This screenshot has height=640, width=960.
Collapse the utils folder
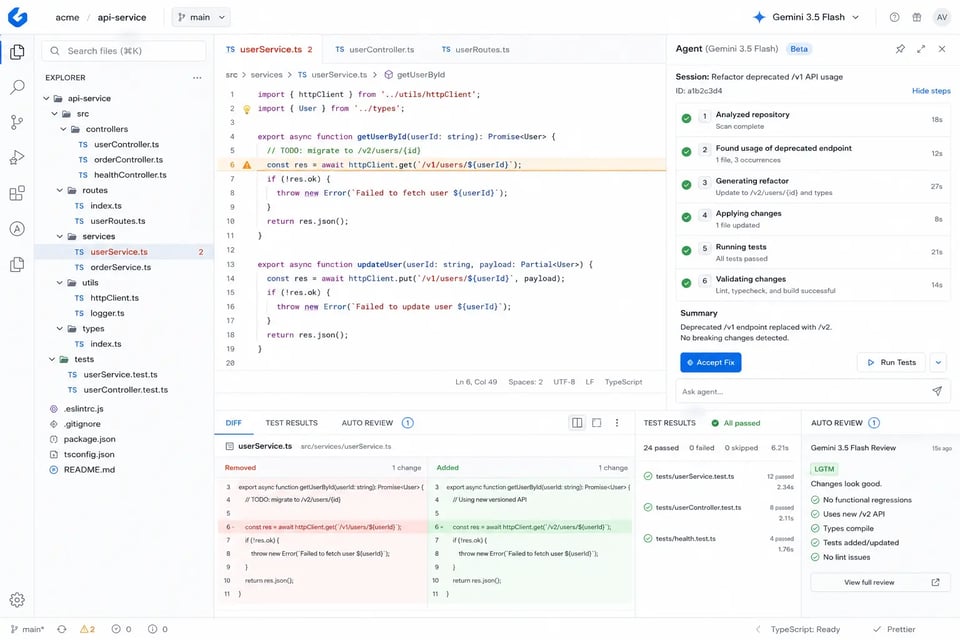[59, 283]
